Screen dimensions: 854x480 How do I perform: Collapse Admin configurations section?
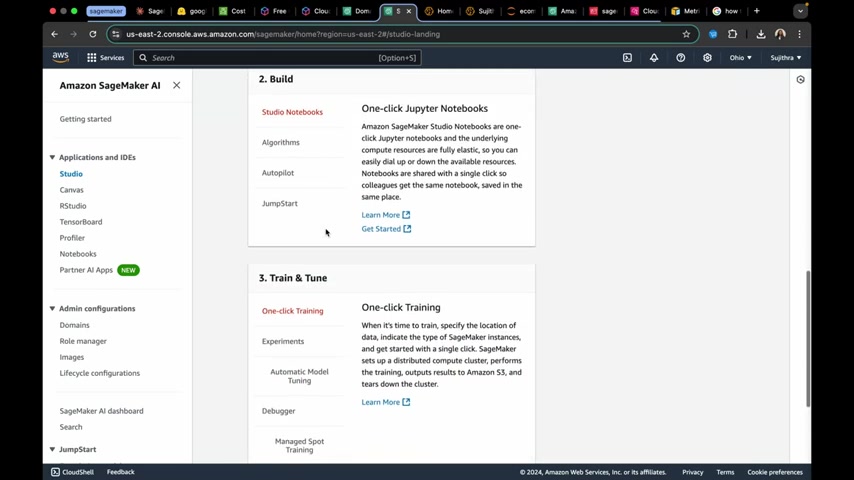click(52, 308)
